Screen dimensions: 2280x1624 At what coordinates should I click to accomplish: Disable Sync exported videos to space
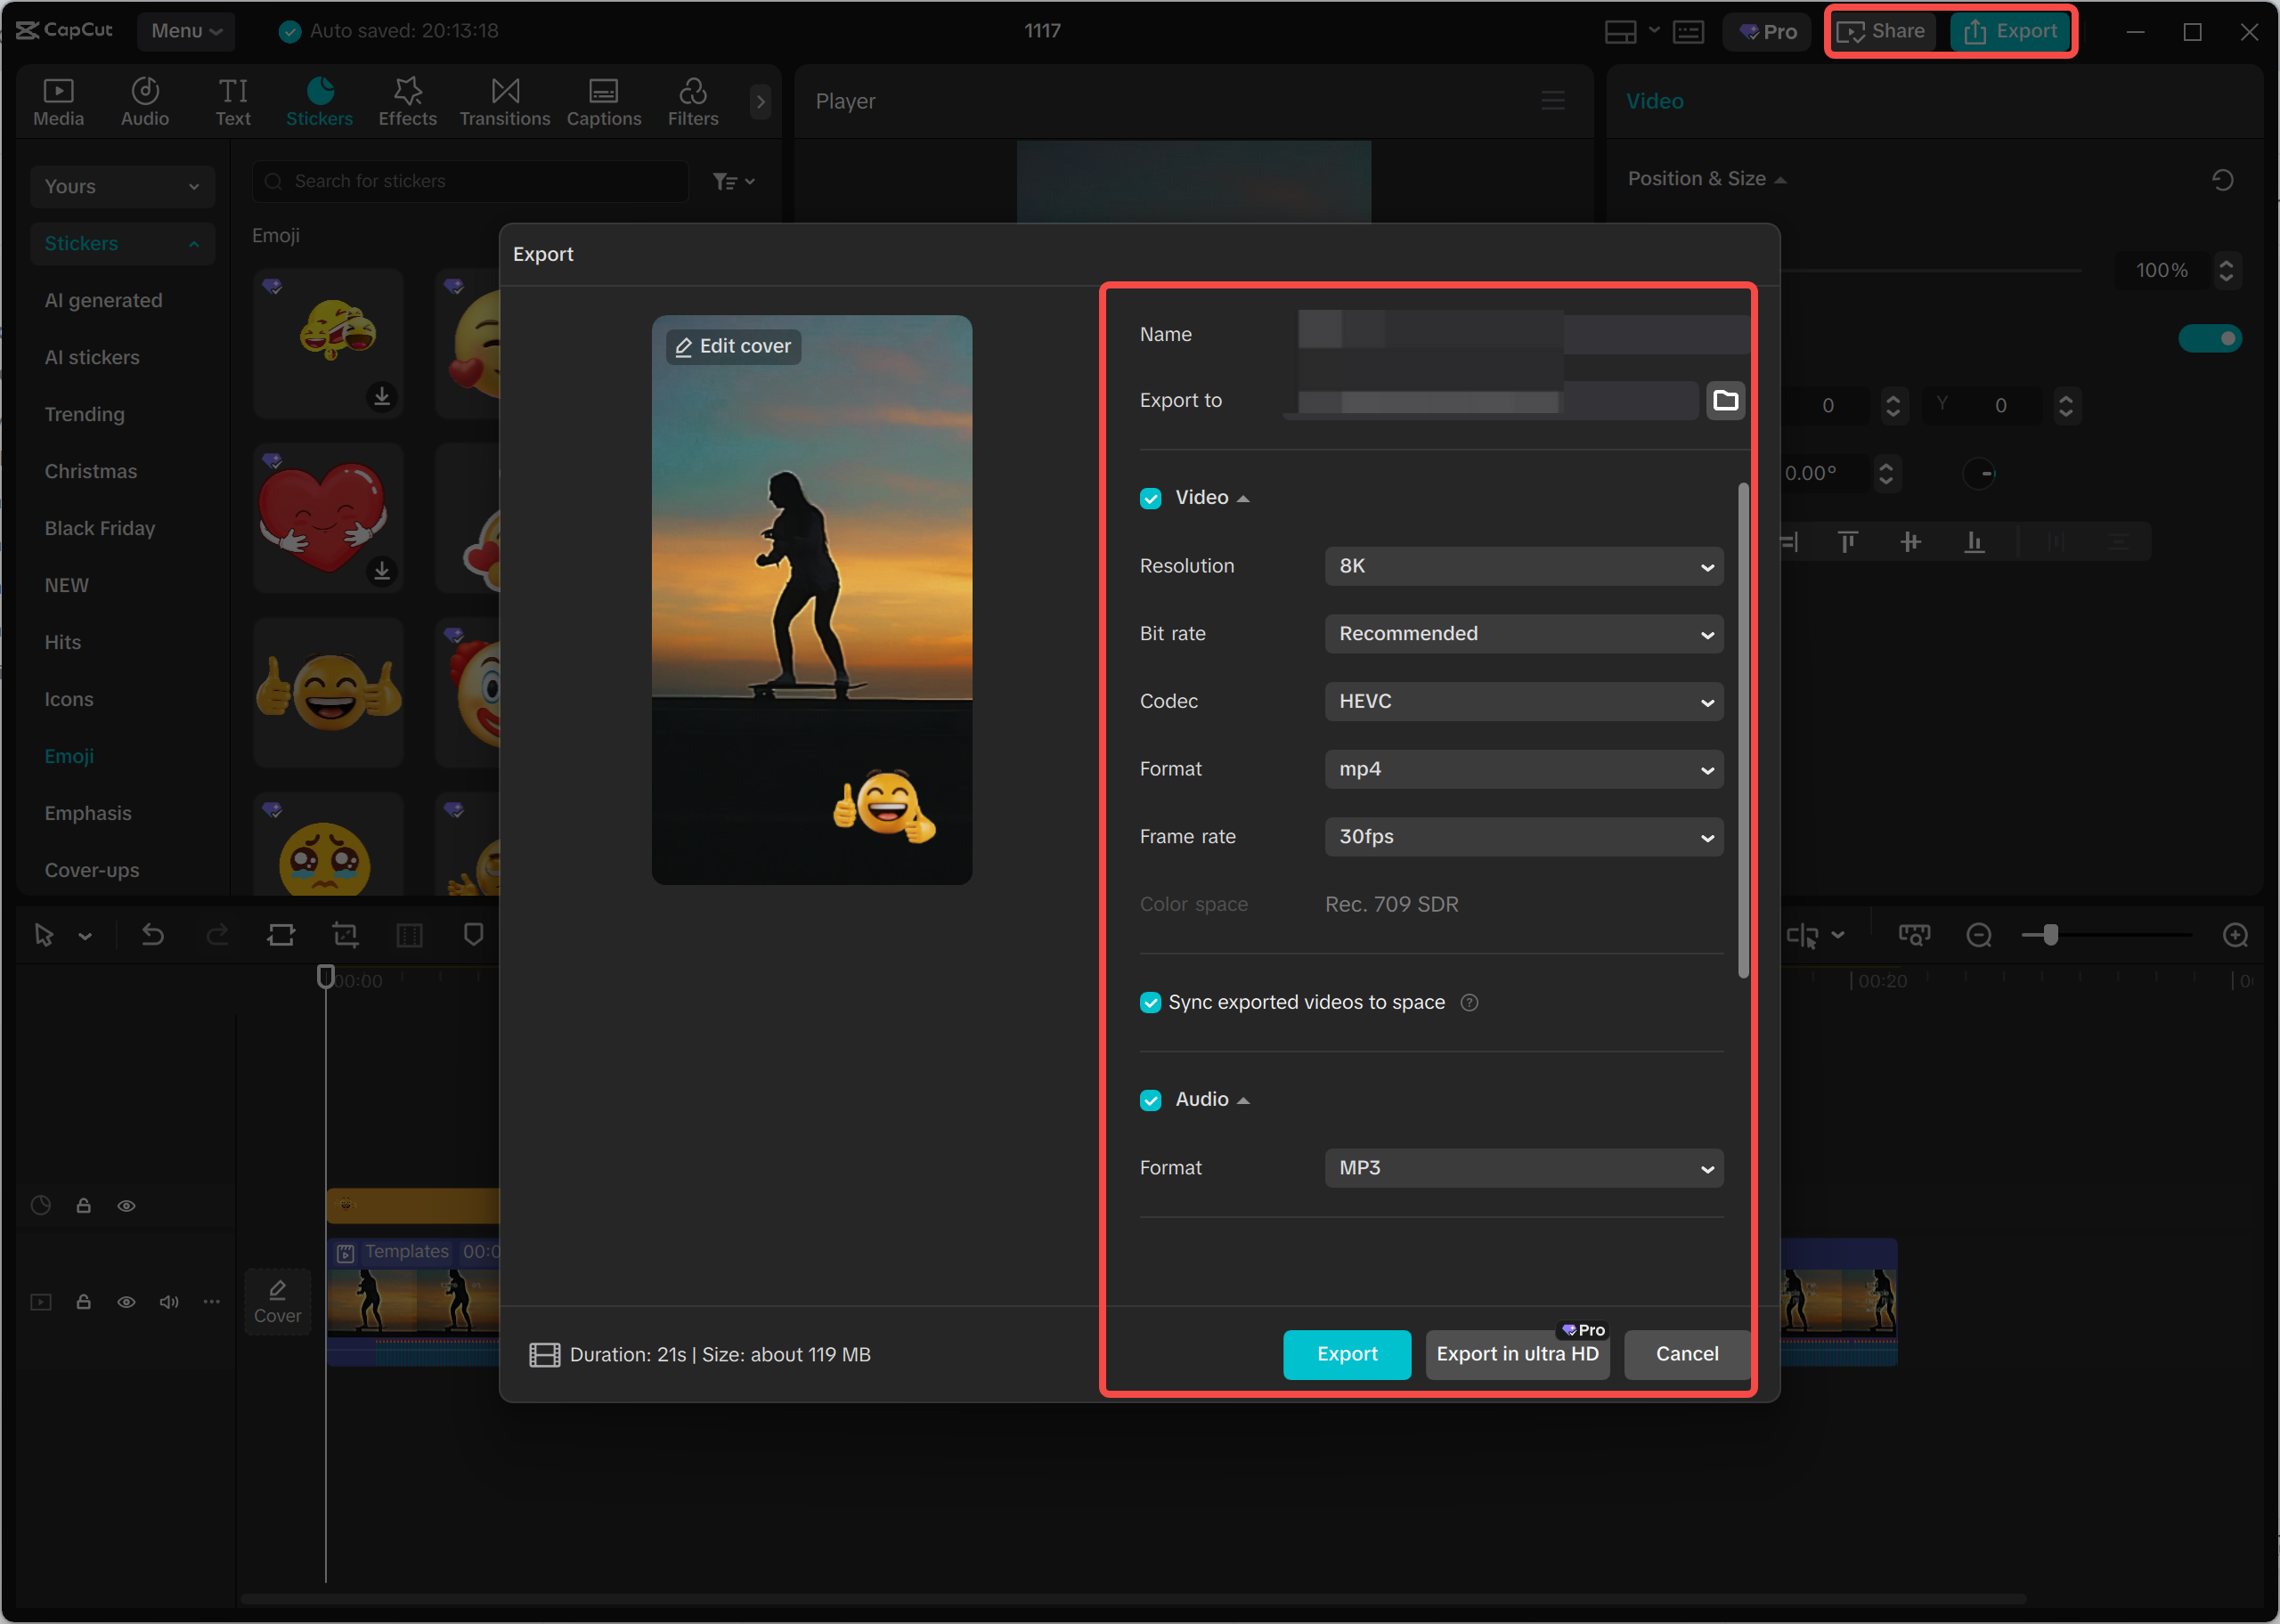click(x=1151, y=1002)
